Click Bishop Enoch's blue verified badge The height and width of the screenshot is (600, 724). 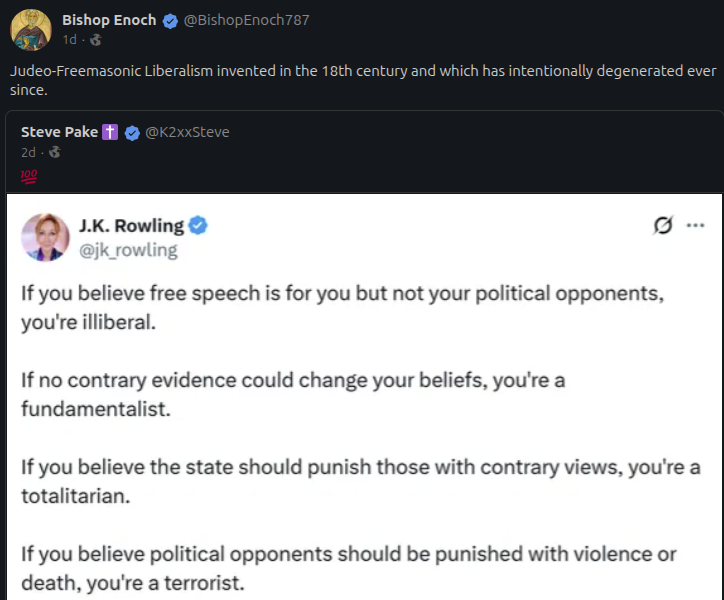pyautogui.click(x=171, y=20)
